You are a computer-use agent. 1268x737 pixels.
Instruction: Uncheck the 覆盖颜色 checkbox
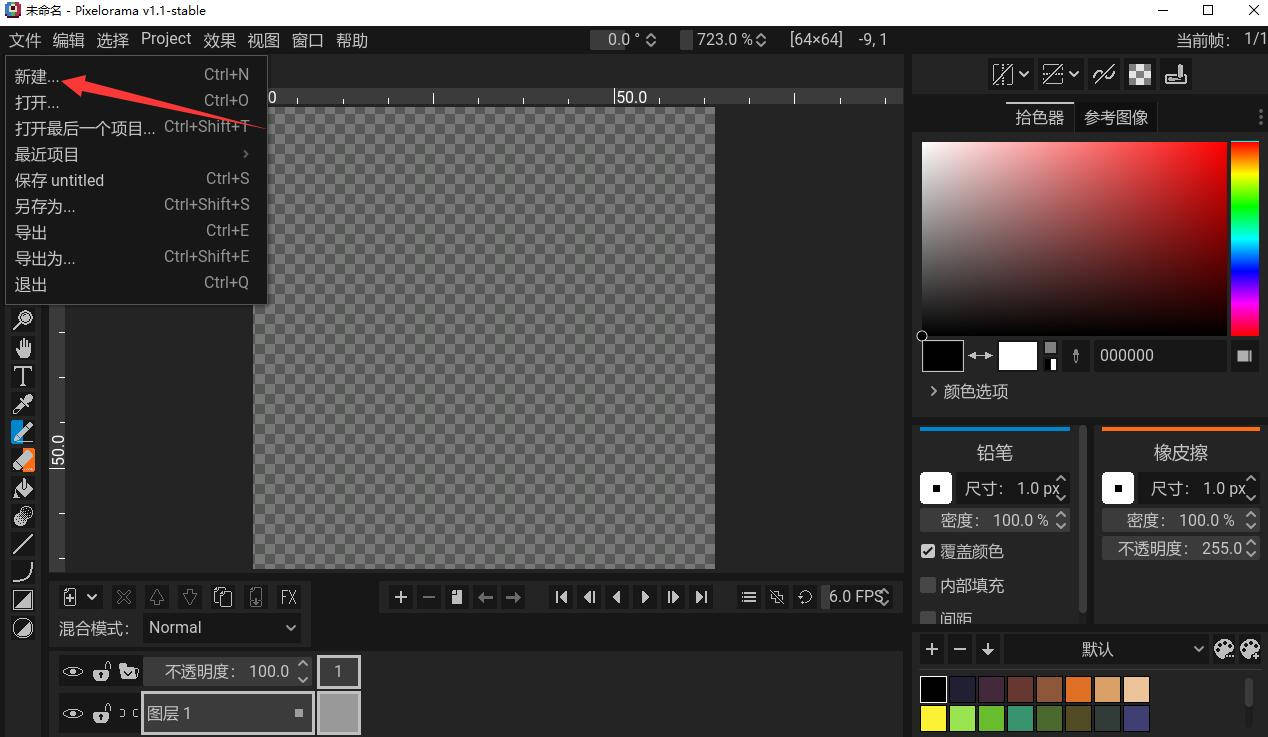point(928,551)
